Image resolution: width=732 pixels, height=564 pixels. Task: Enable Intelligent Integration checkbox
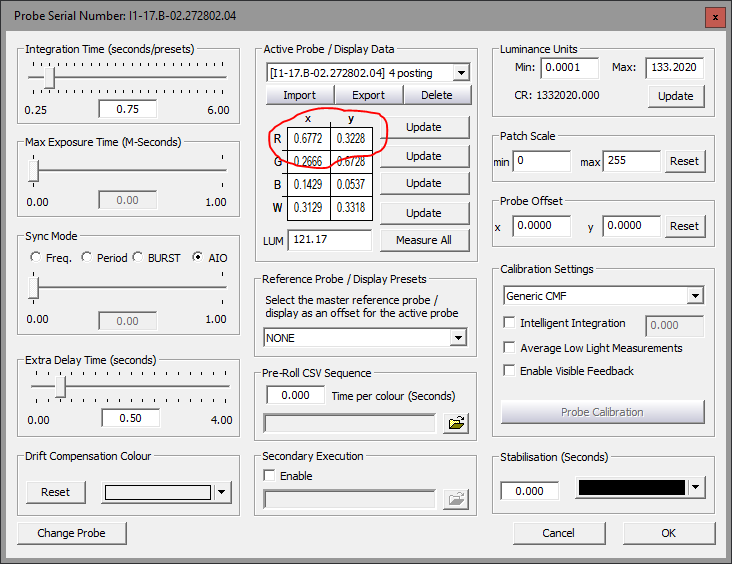coord(509,323)
